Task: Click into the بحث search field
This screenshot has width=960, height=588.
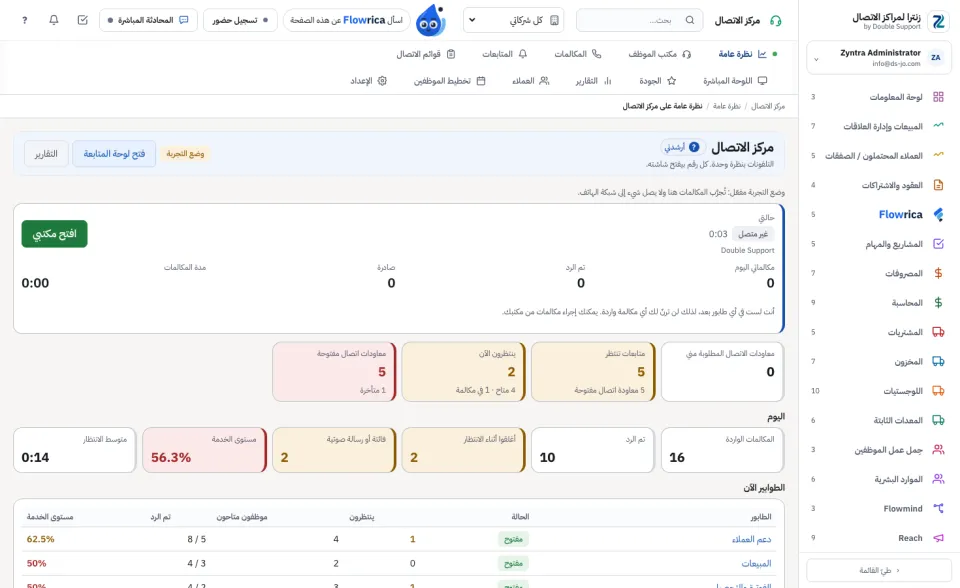Action: click(640, 20)
